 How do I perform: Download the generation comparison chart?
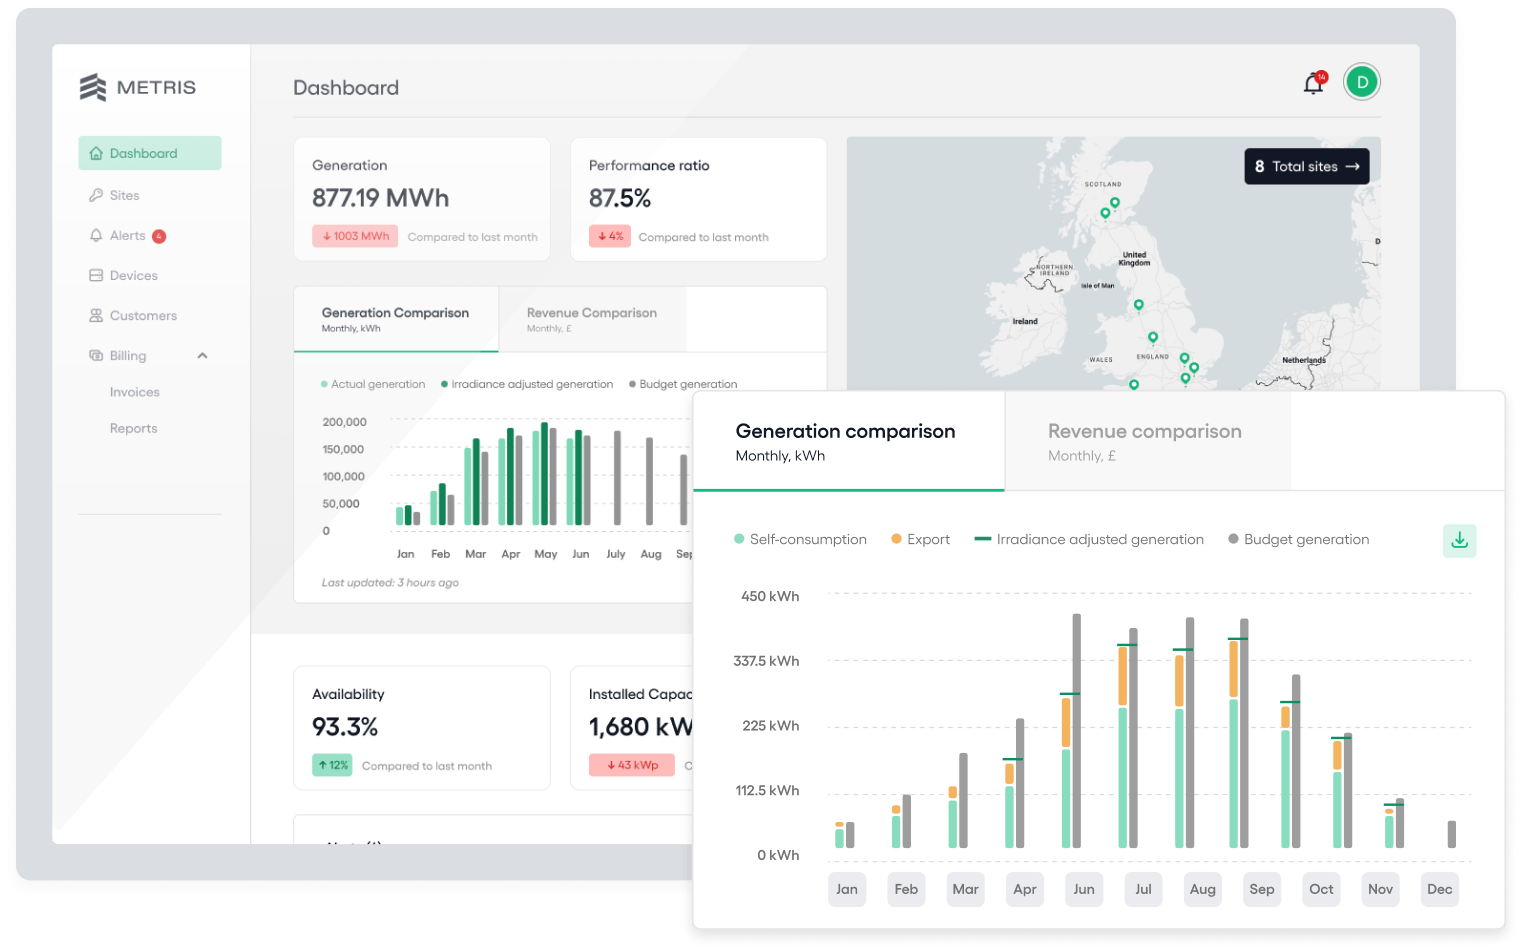click(x=1459, y=540)
